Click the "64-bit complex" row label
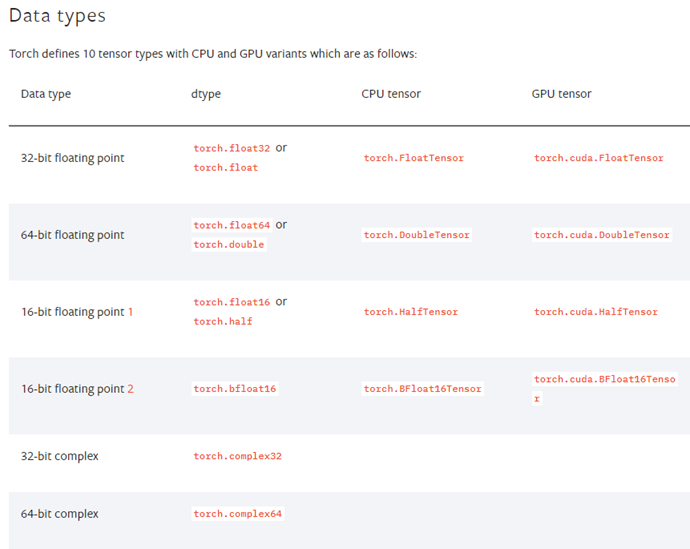 coord(60,514)
